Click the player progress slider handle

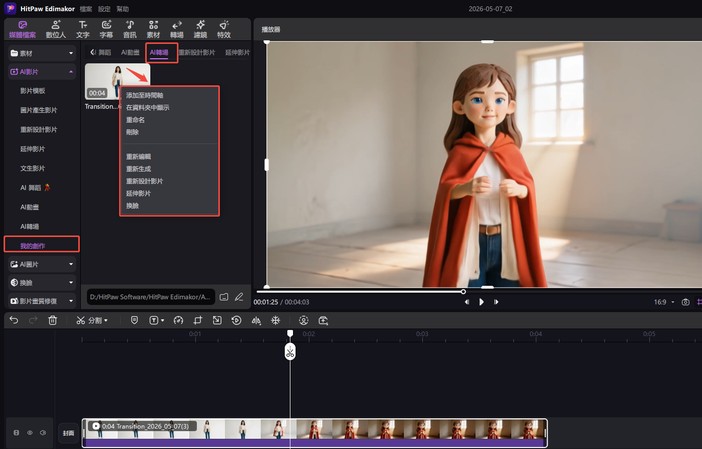click(463, 291)
